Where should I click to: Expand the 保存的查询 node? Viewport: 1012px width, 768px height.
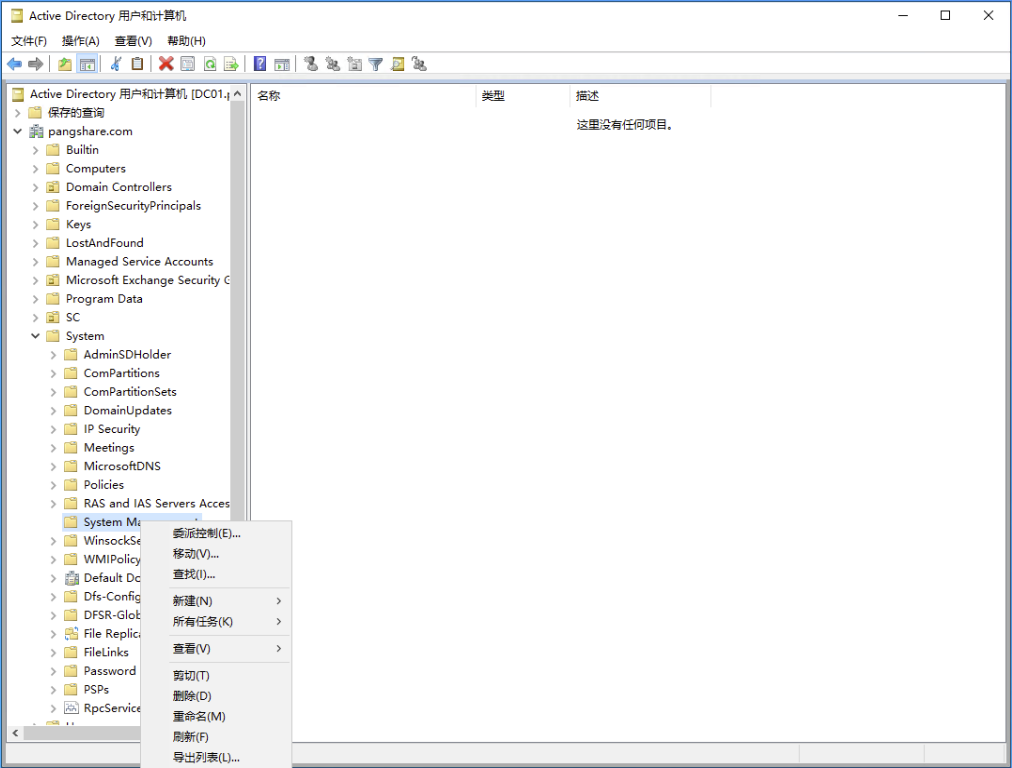point(17,112)
